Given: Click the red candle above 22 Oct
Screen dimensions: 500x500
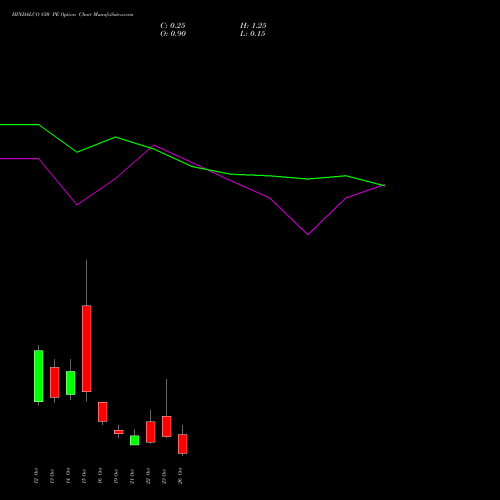Looking at the screenshot, I should pos(151,432).
